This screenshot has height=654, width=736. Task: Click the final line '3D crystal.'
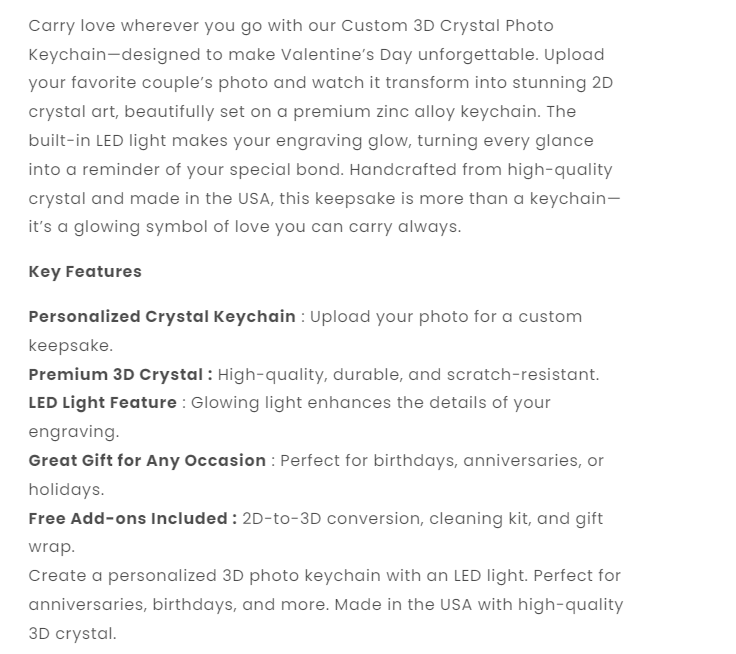pos(72,634)
